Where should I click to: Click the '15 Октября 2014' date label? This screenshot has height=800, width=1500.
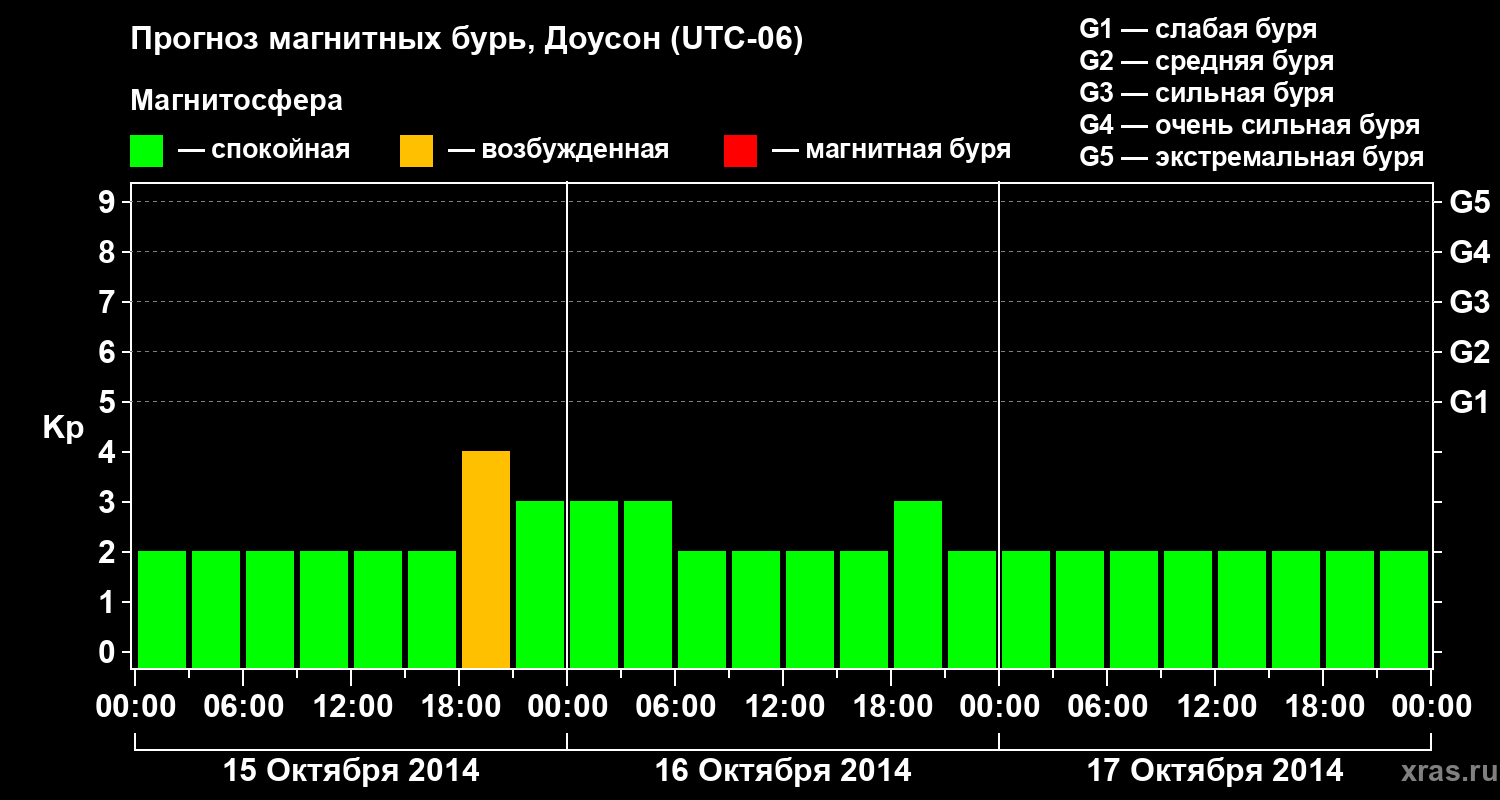point(351,771)
